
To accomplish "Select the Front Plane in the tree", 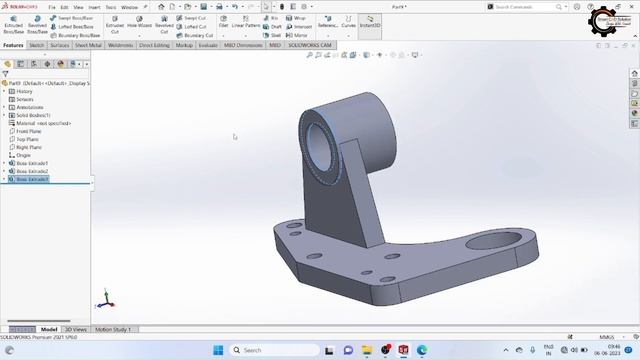I will 25,131.
